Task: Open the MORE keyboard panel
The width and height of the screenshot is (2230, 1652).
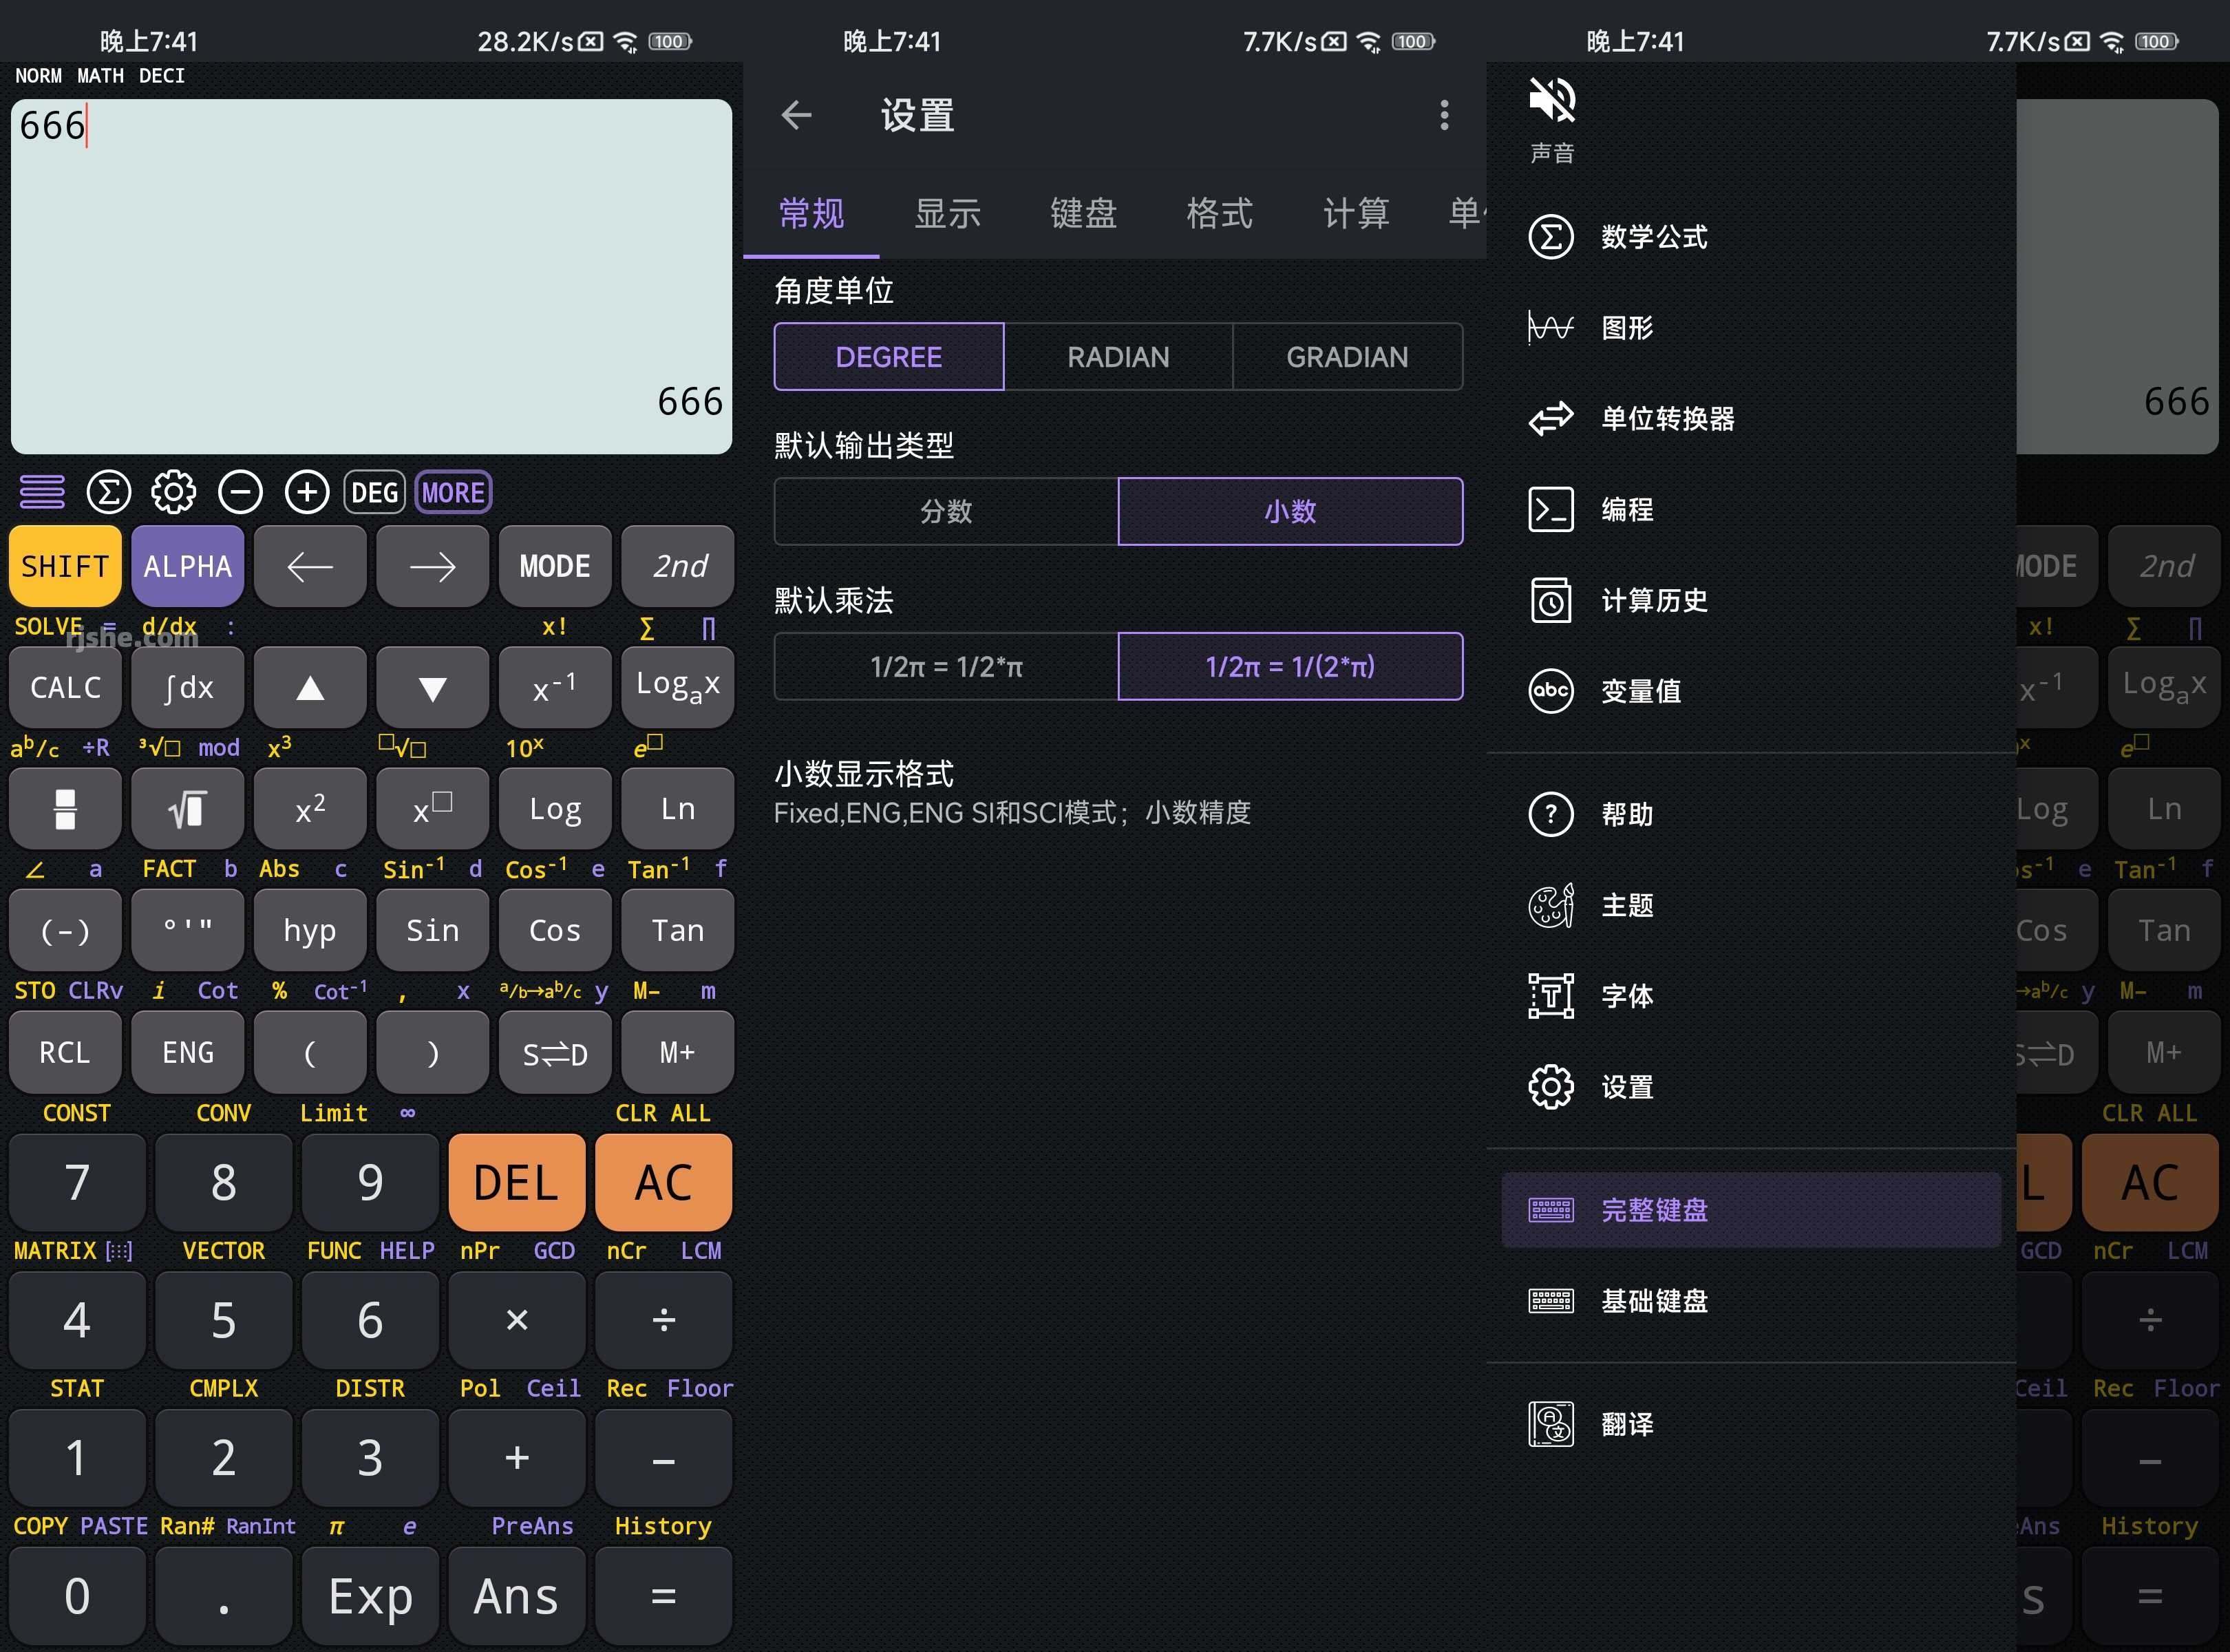Action: 452,492
